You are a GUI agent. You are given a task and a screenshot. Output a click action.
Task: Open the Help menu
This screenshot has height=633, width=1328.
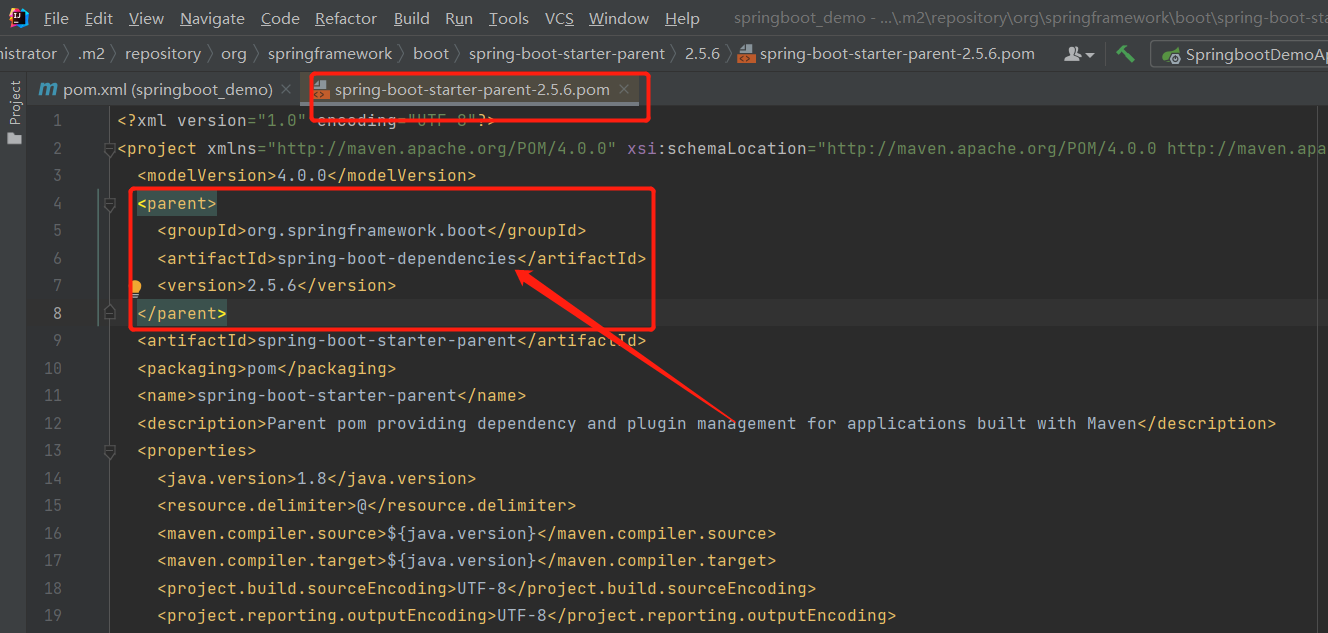(x=682, y=19)
